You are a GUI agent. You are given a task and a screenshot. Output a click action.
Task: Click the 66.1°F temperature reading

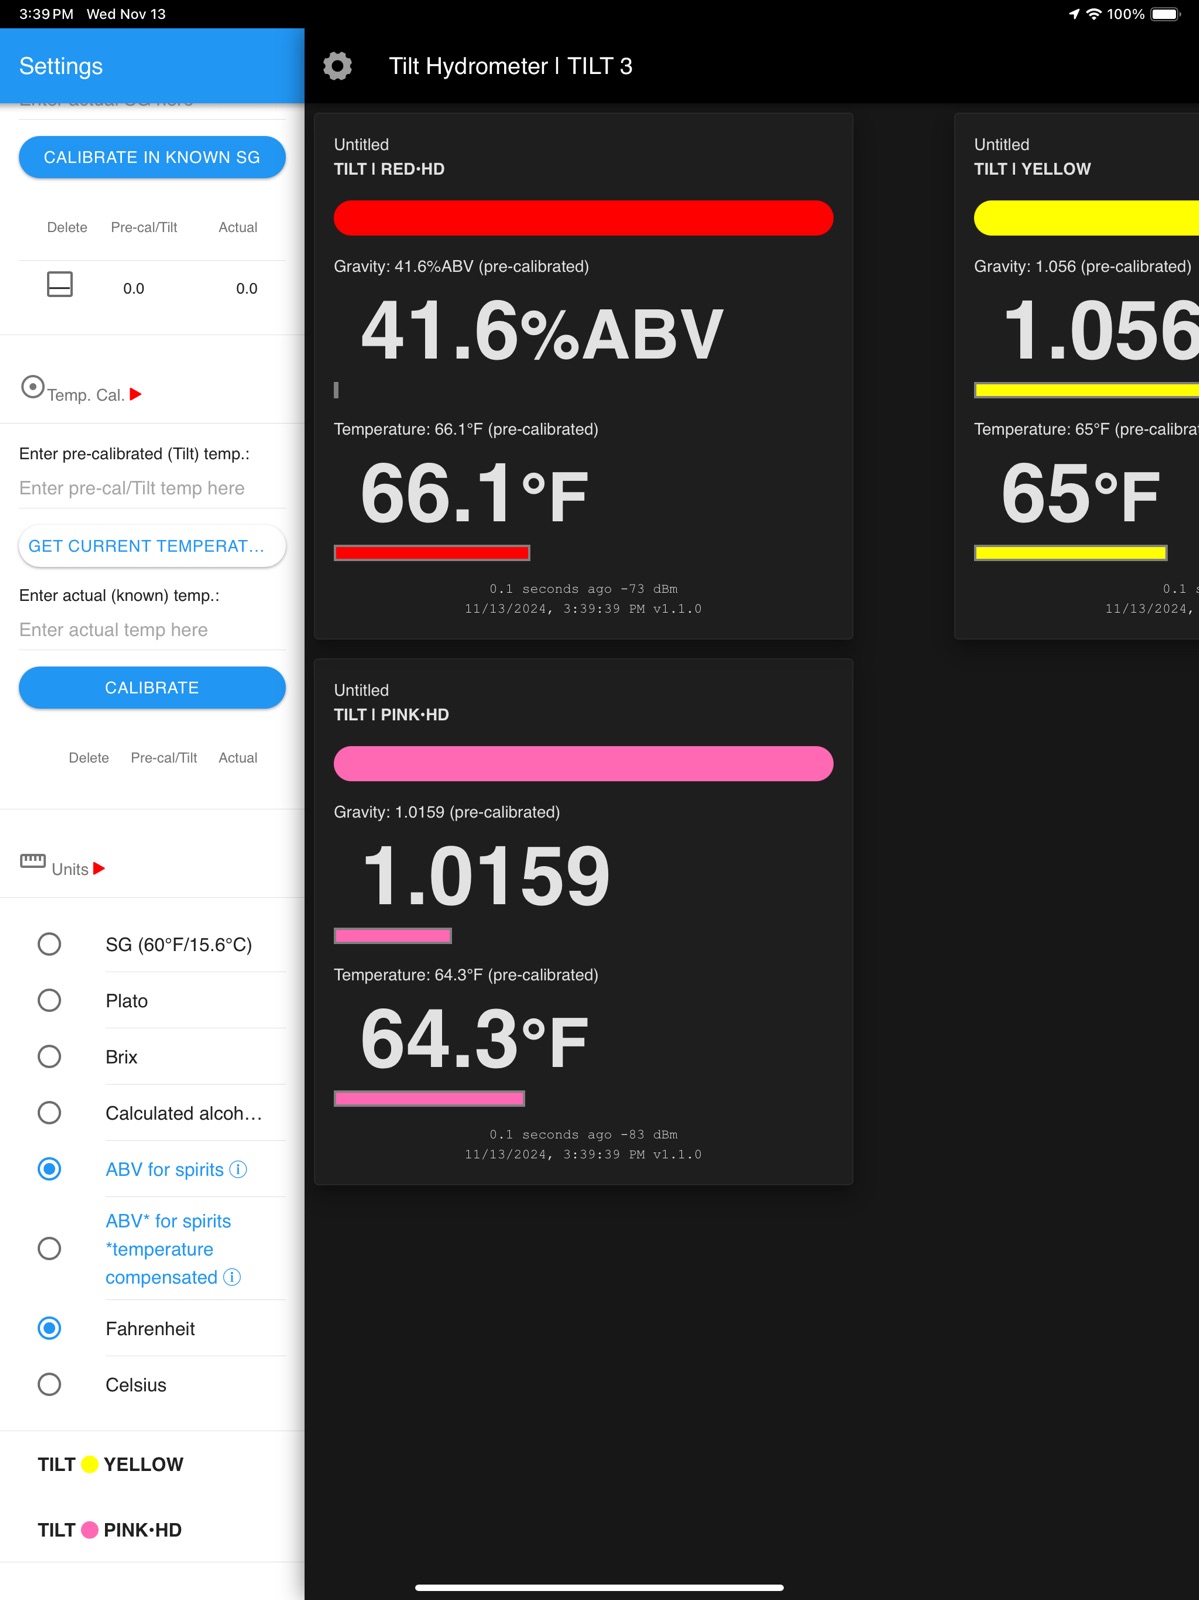pyautogui.click(x=474, y=494)
